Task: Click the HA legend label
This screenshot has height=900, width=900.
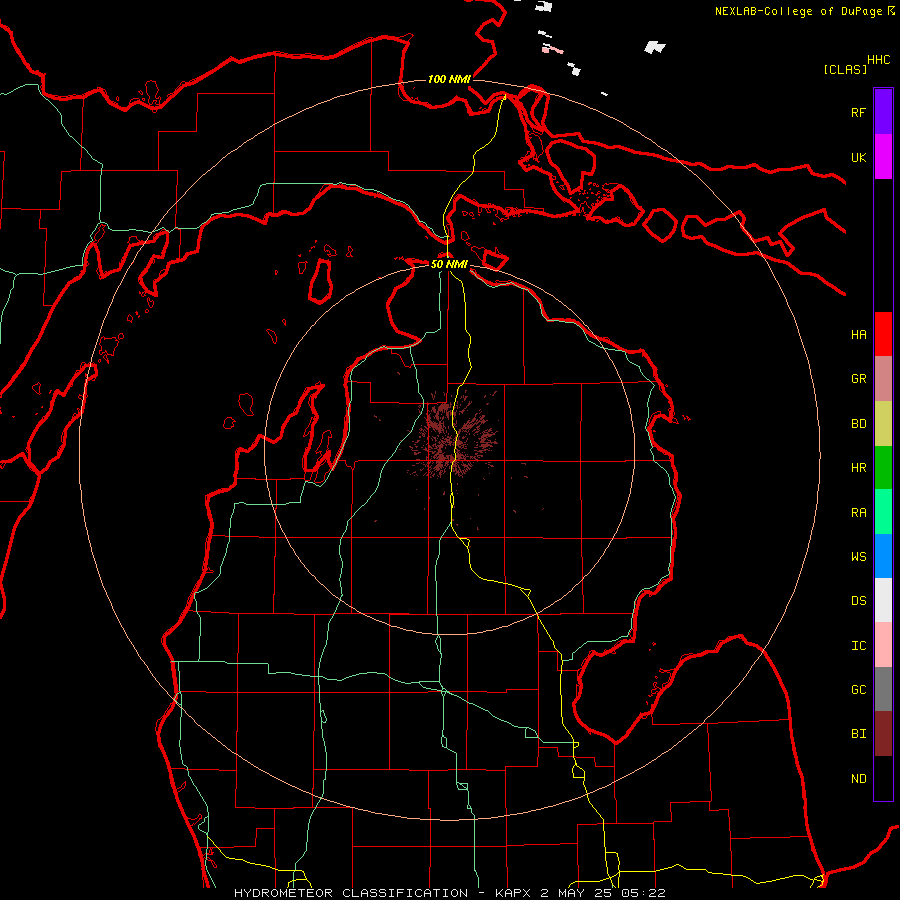Action: 858,335
